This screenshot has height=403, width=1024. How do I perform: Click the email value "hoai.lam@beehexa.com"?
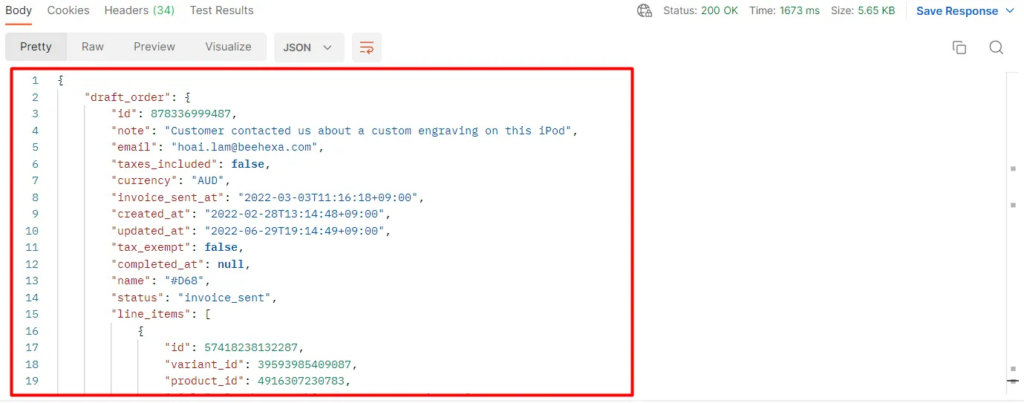pyautogui.click(x=244, y=148)
